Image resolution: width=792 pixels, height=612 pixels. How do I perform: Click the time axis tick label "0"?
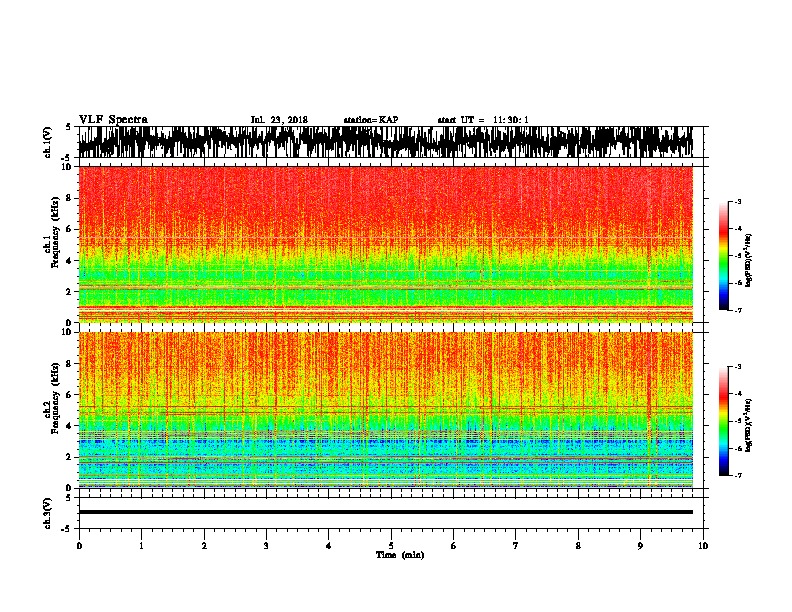pyautogui.click(x=79, y=545)
